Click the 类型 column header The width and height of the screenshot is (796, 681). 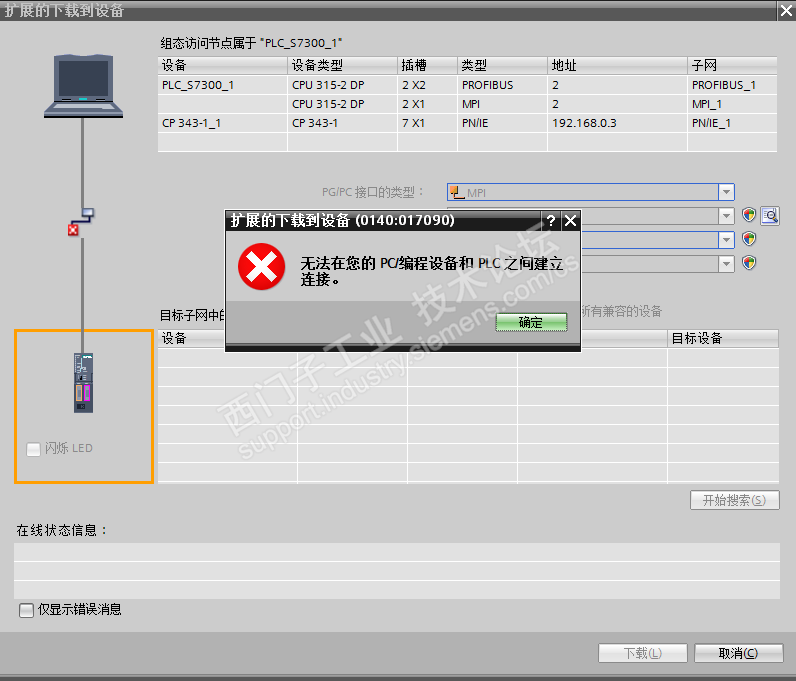(x=502, y=66)
